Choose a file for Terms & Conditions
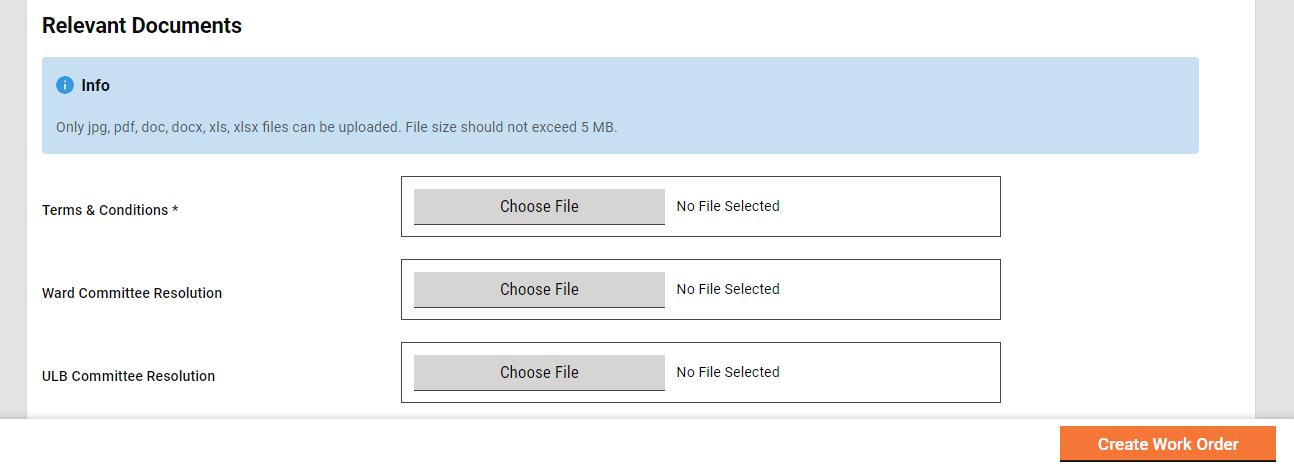Image resolution: width=1294 pixels, height=466 pixels. click(x=539, y=207)
